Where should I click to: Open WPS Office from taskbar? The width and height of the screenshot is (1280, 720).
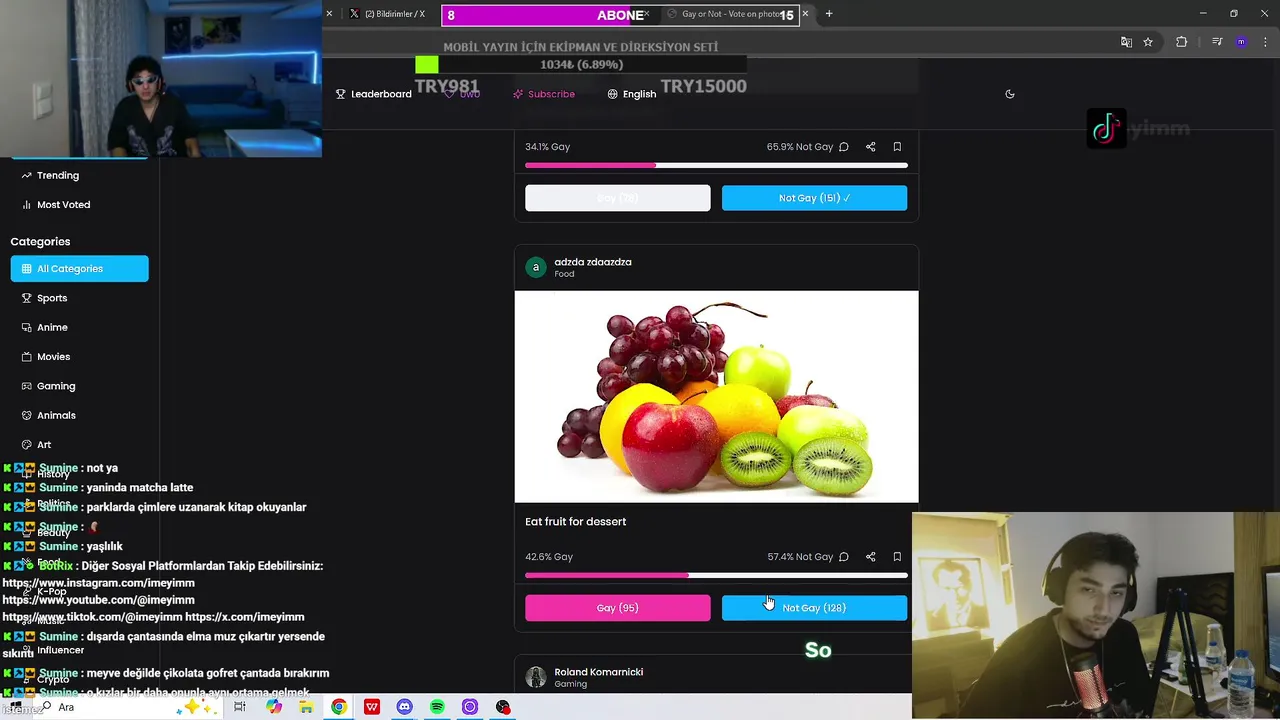(x=372, y=707)
